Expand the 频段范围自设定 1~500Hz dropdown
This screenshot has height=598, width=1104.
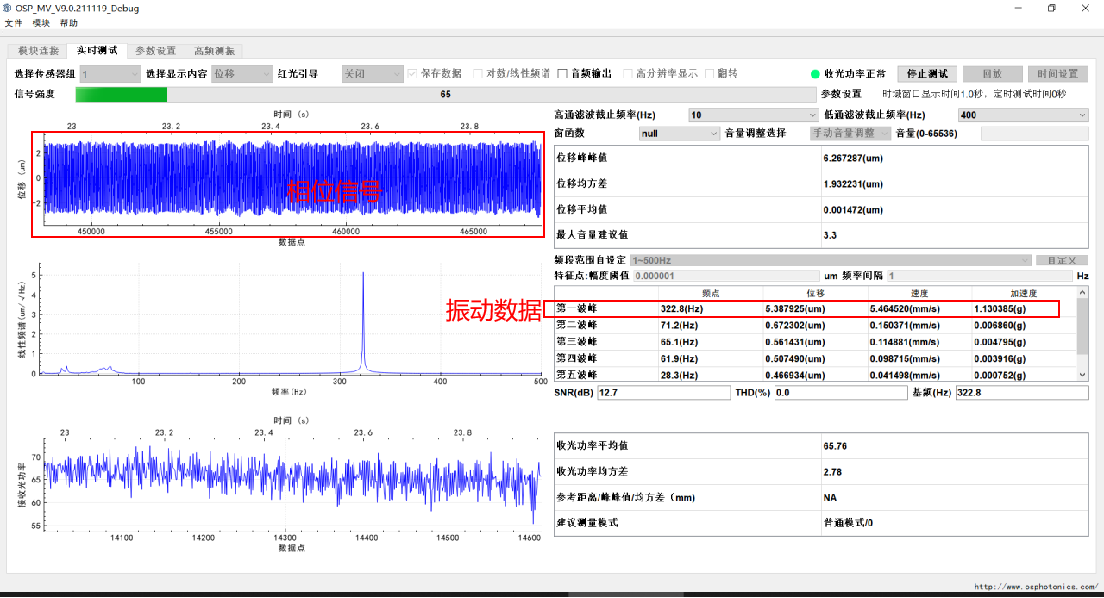pos(831,261)
